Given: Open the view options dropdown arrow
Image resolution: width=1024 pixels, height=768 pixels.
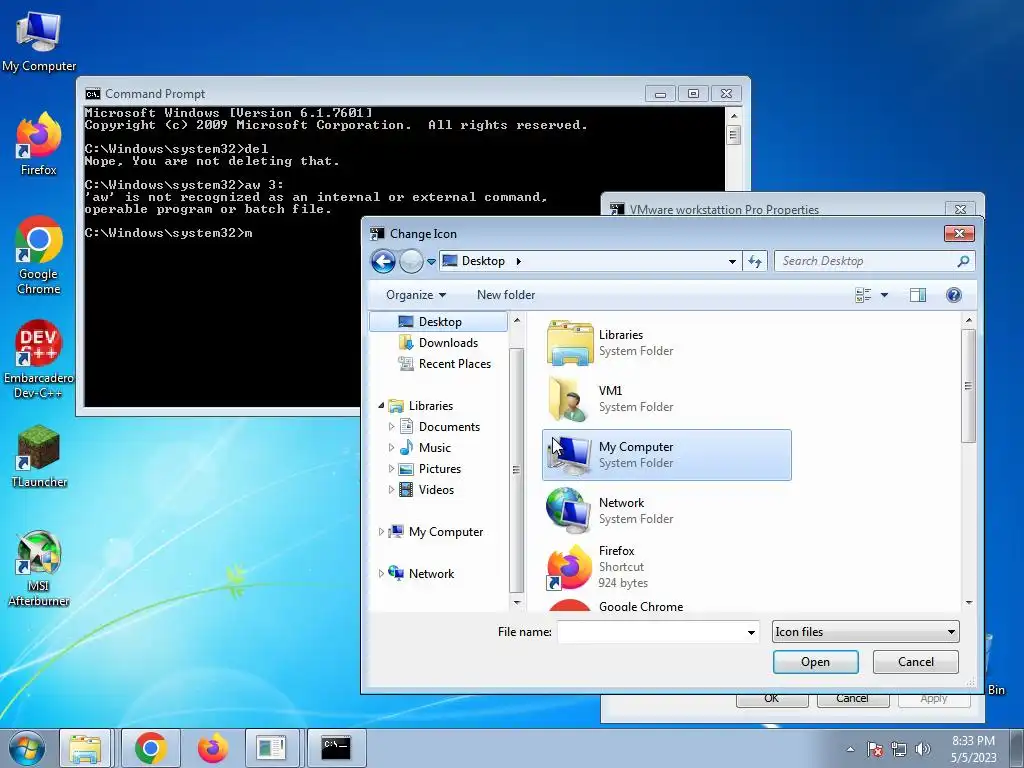Looking at the screenshot, I should tap(884, 295).
